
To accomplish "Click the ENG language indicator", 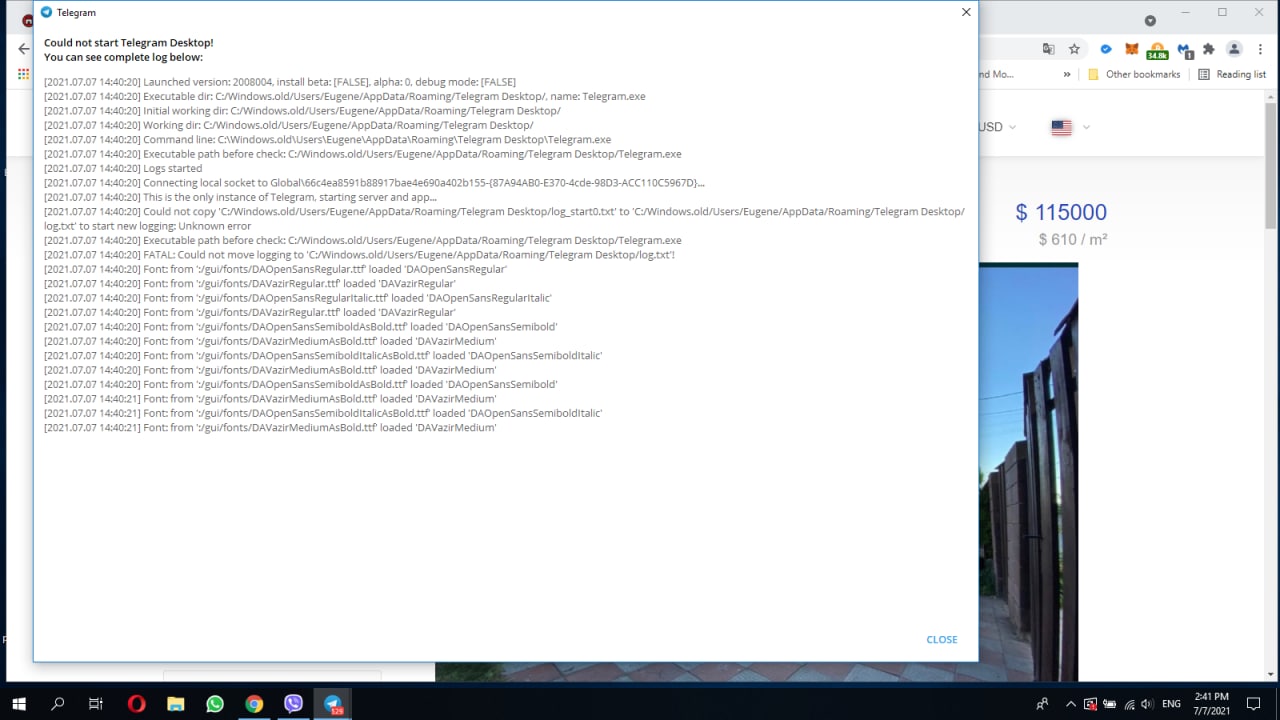I will [1171, 704].
